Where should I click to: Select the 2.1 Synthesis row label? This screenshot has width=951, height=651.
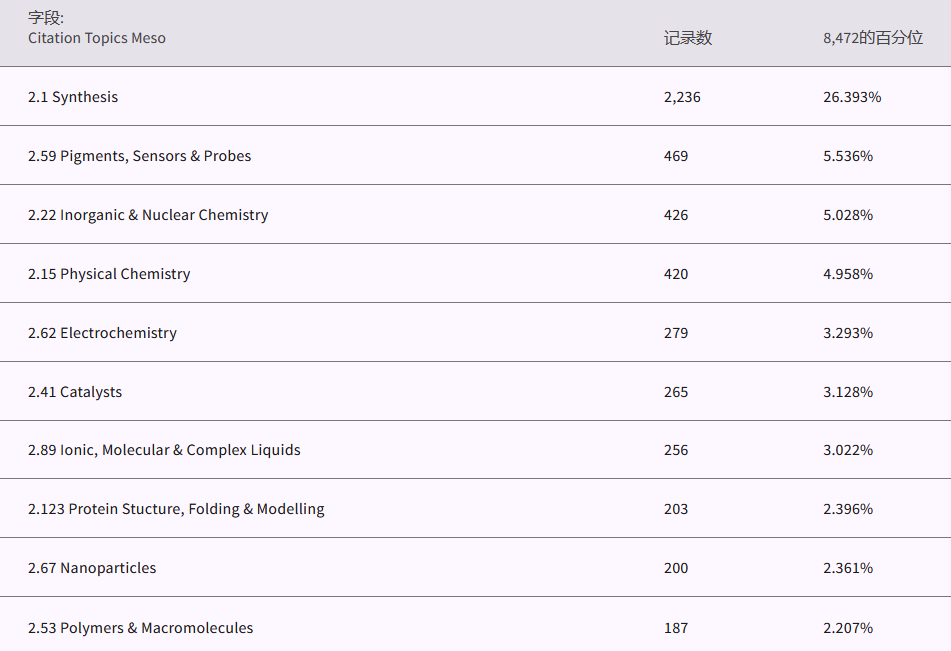click(73, 97)
